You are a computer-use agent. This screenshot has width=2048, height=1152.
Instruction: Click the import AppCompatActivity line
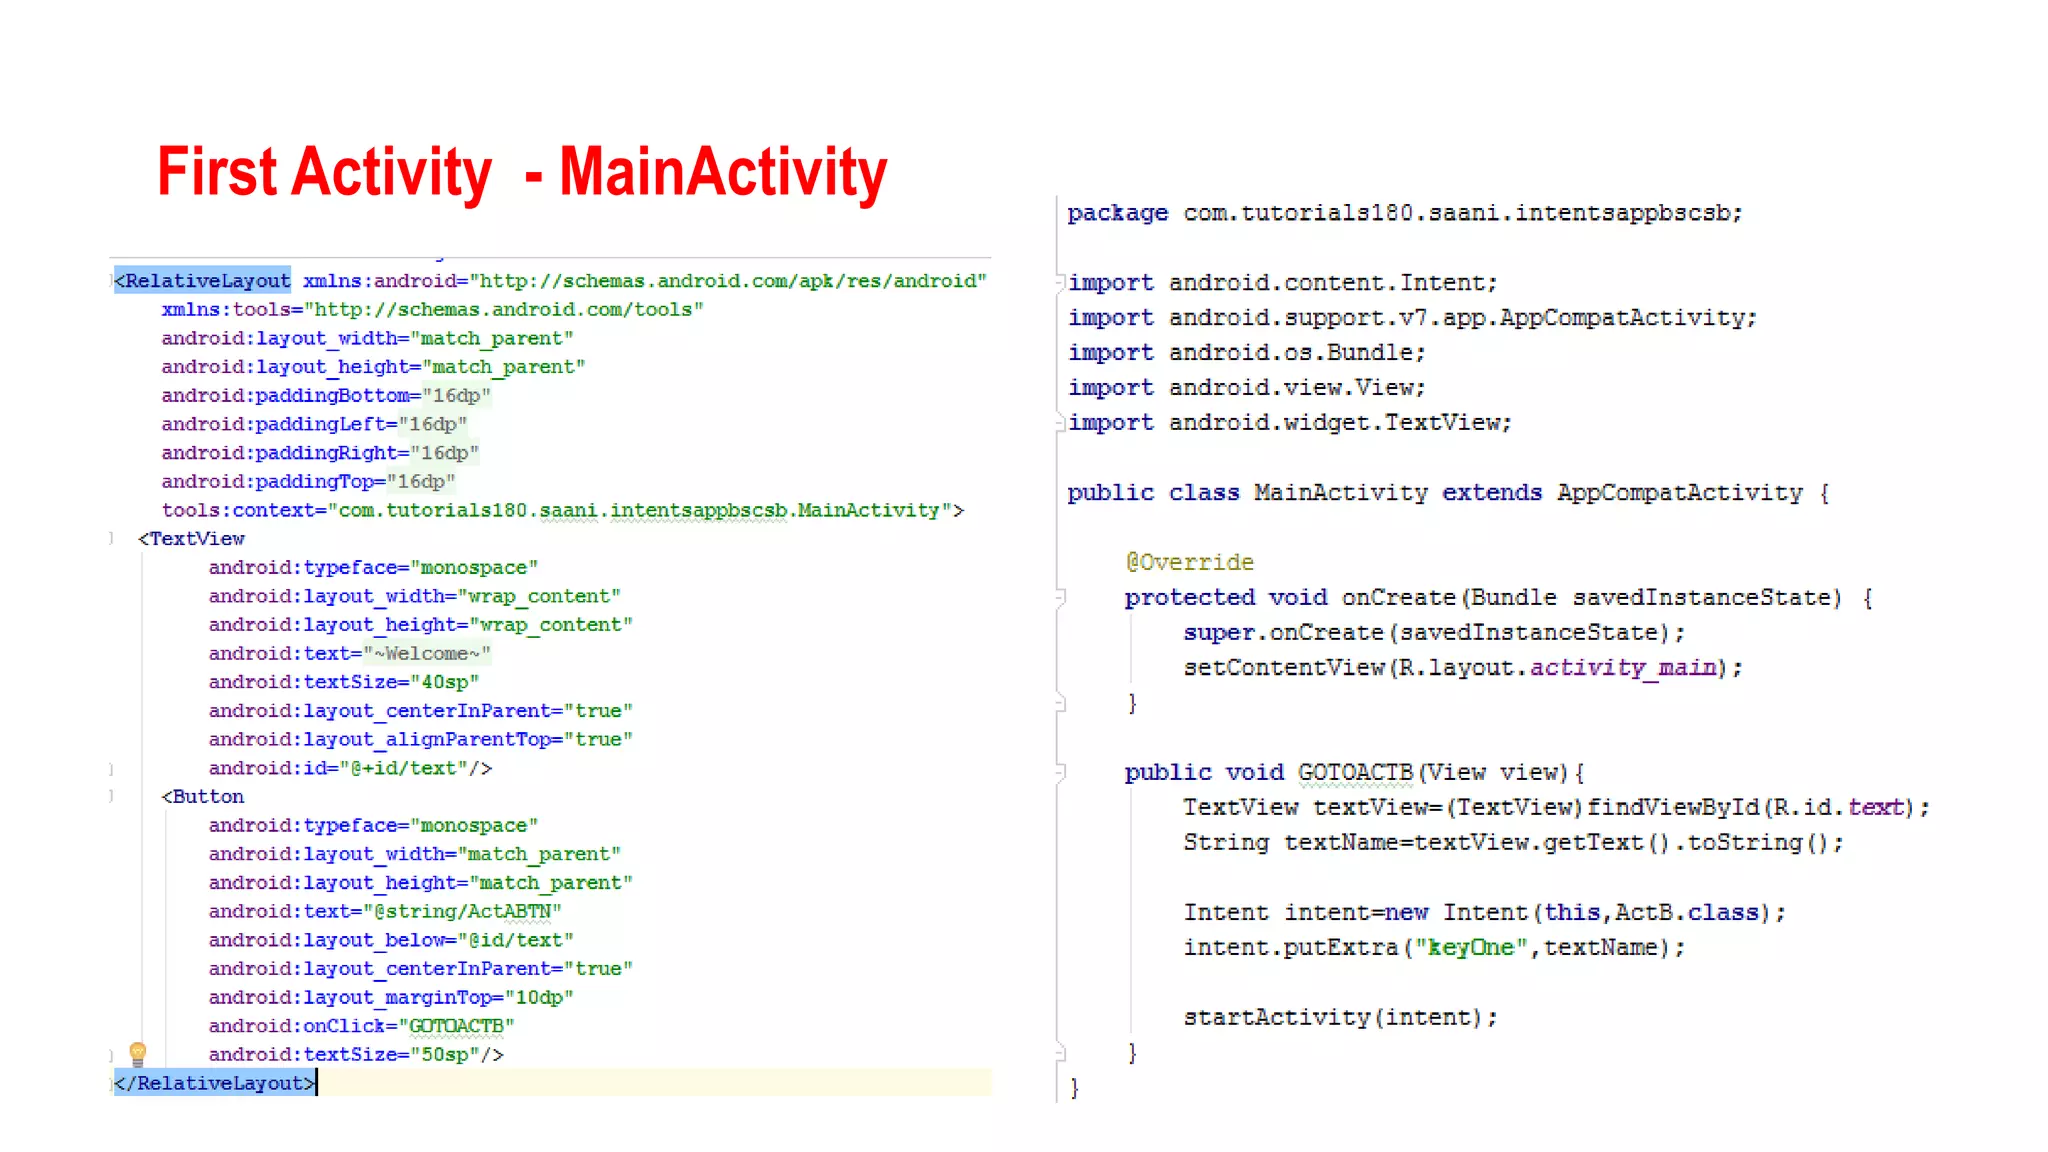pos(1412,318)
